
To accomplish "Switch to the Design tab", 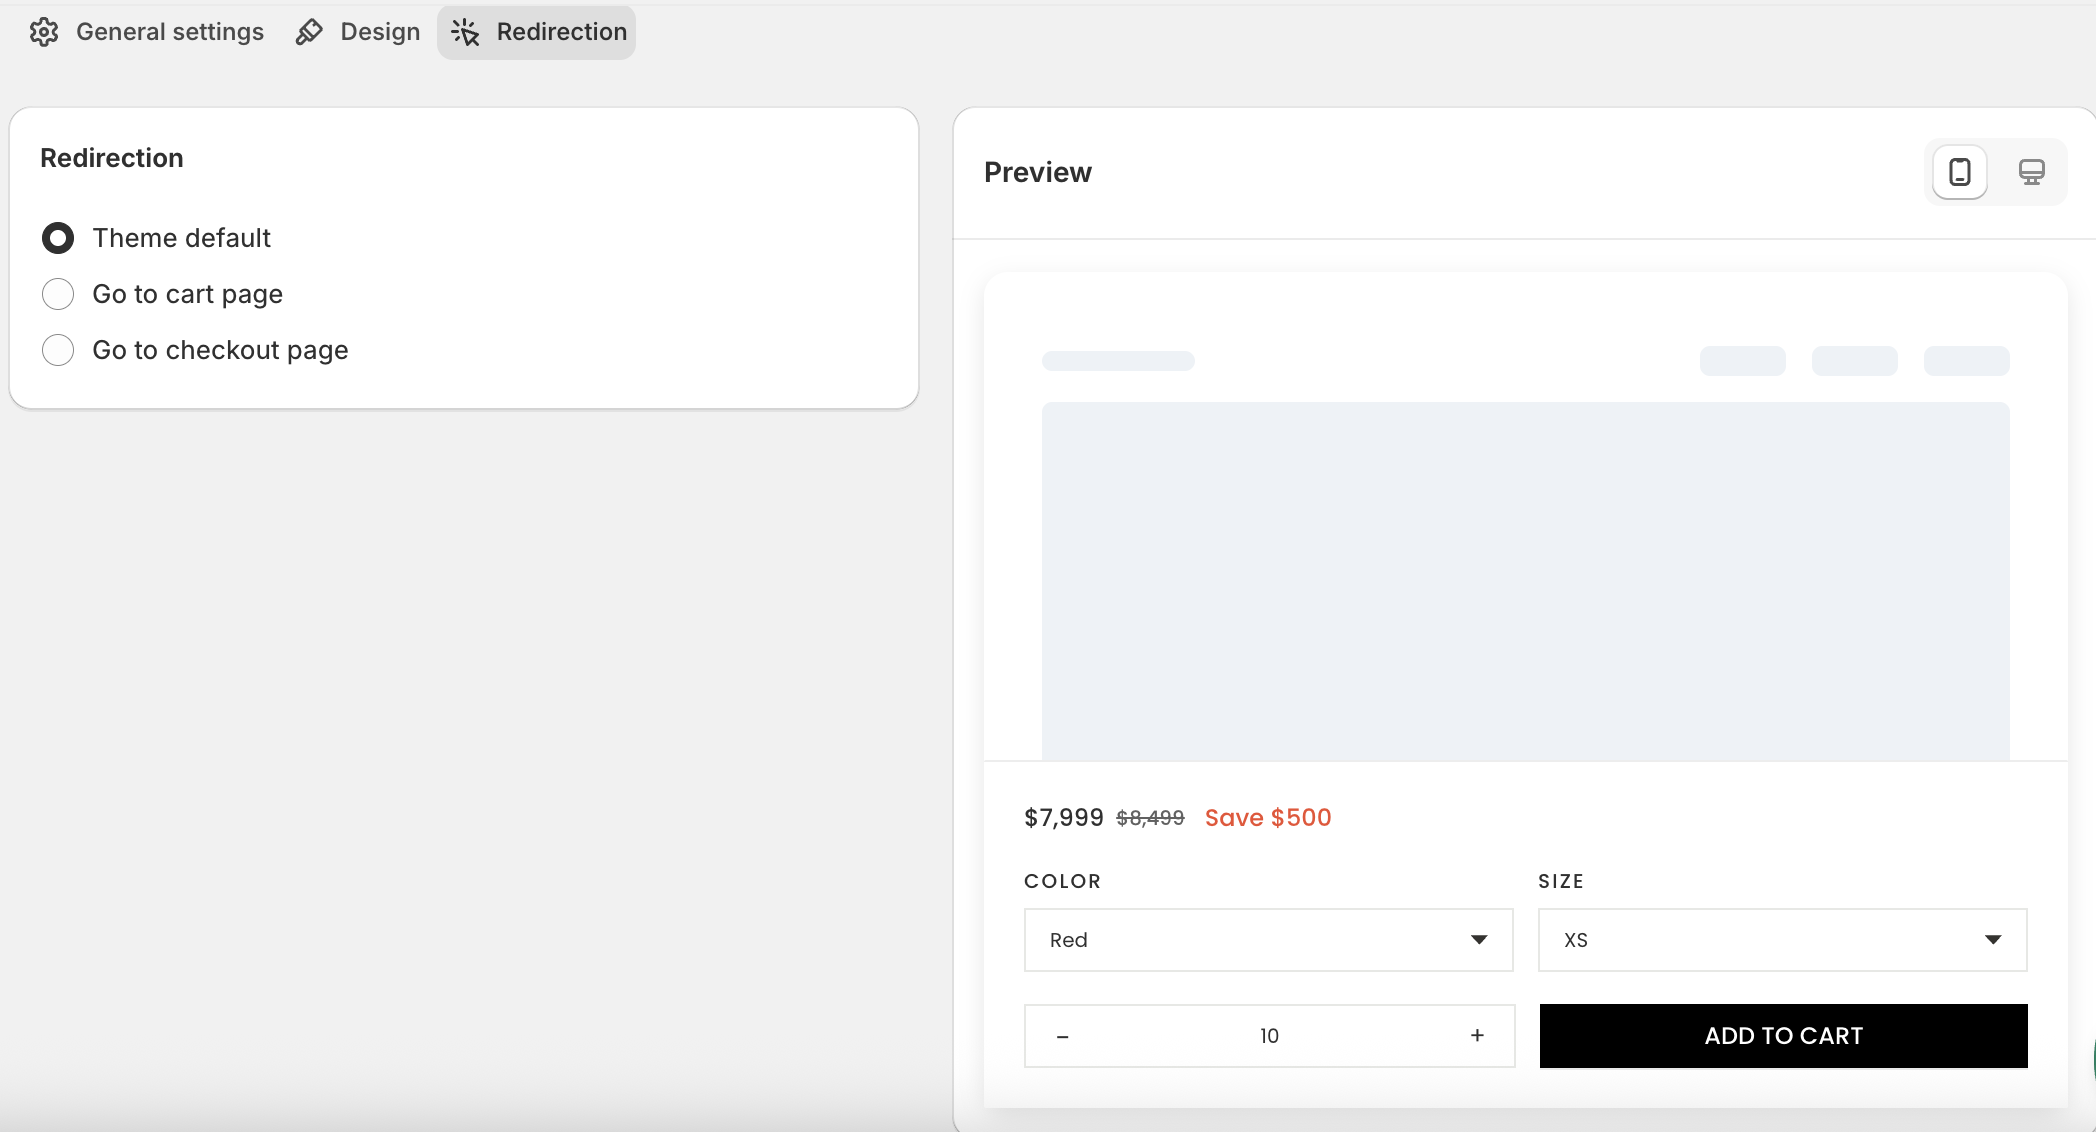I will 380,32.
